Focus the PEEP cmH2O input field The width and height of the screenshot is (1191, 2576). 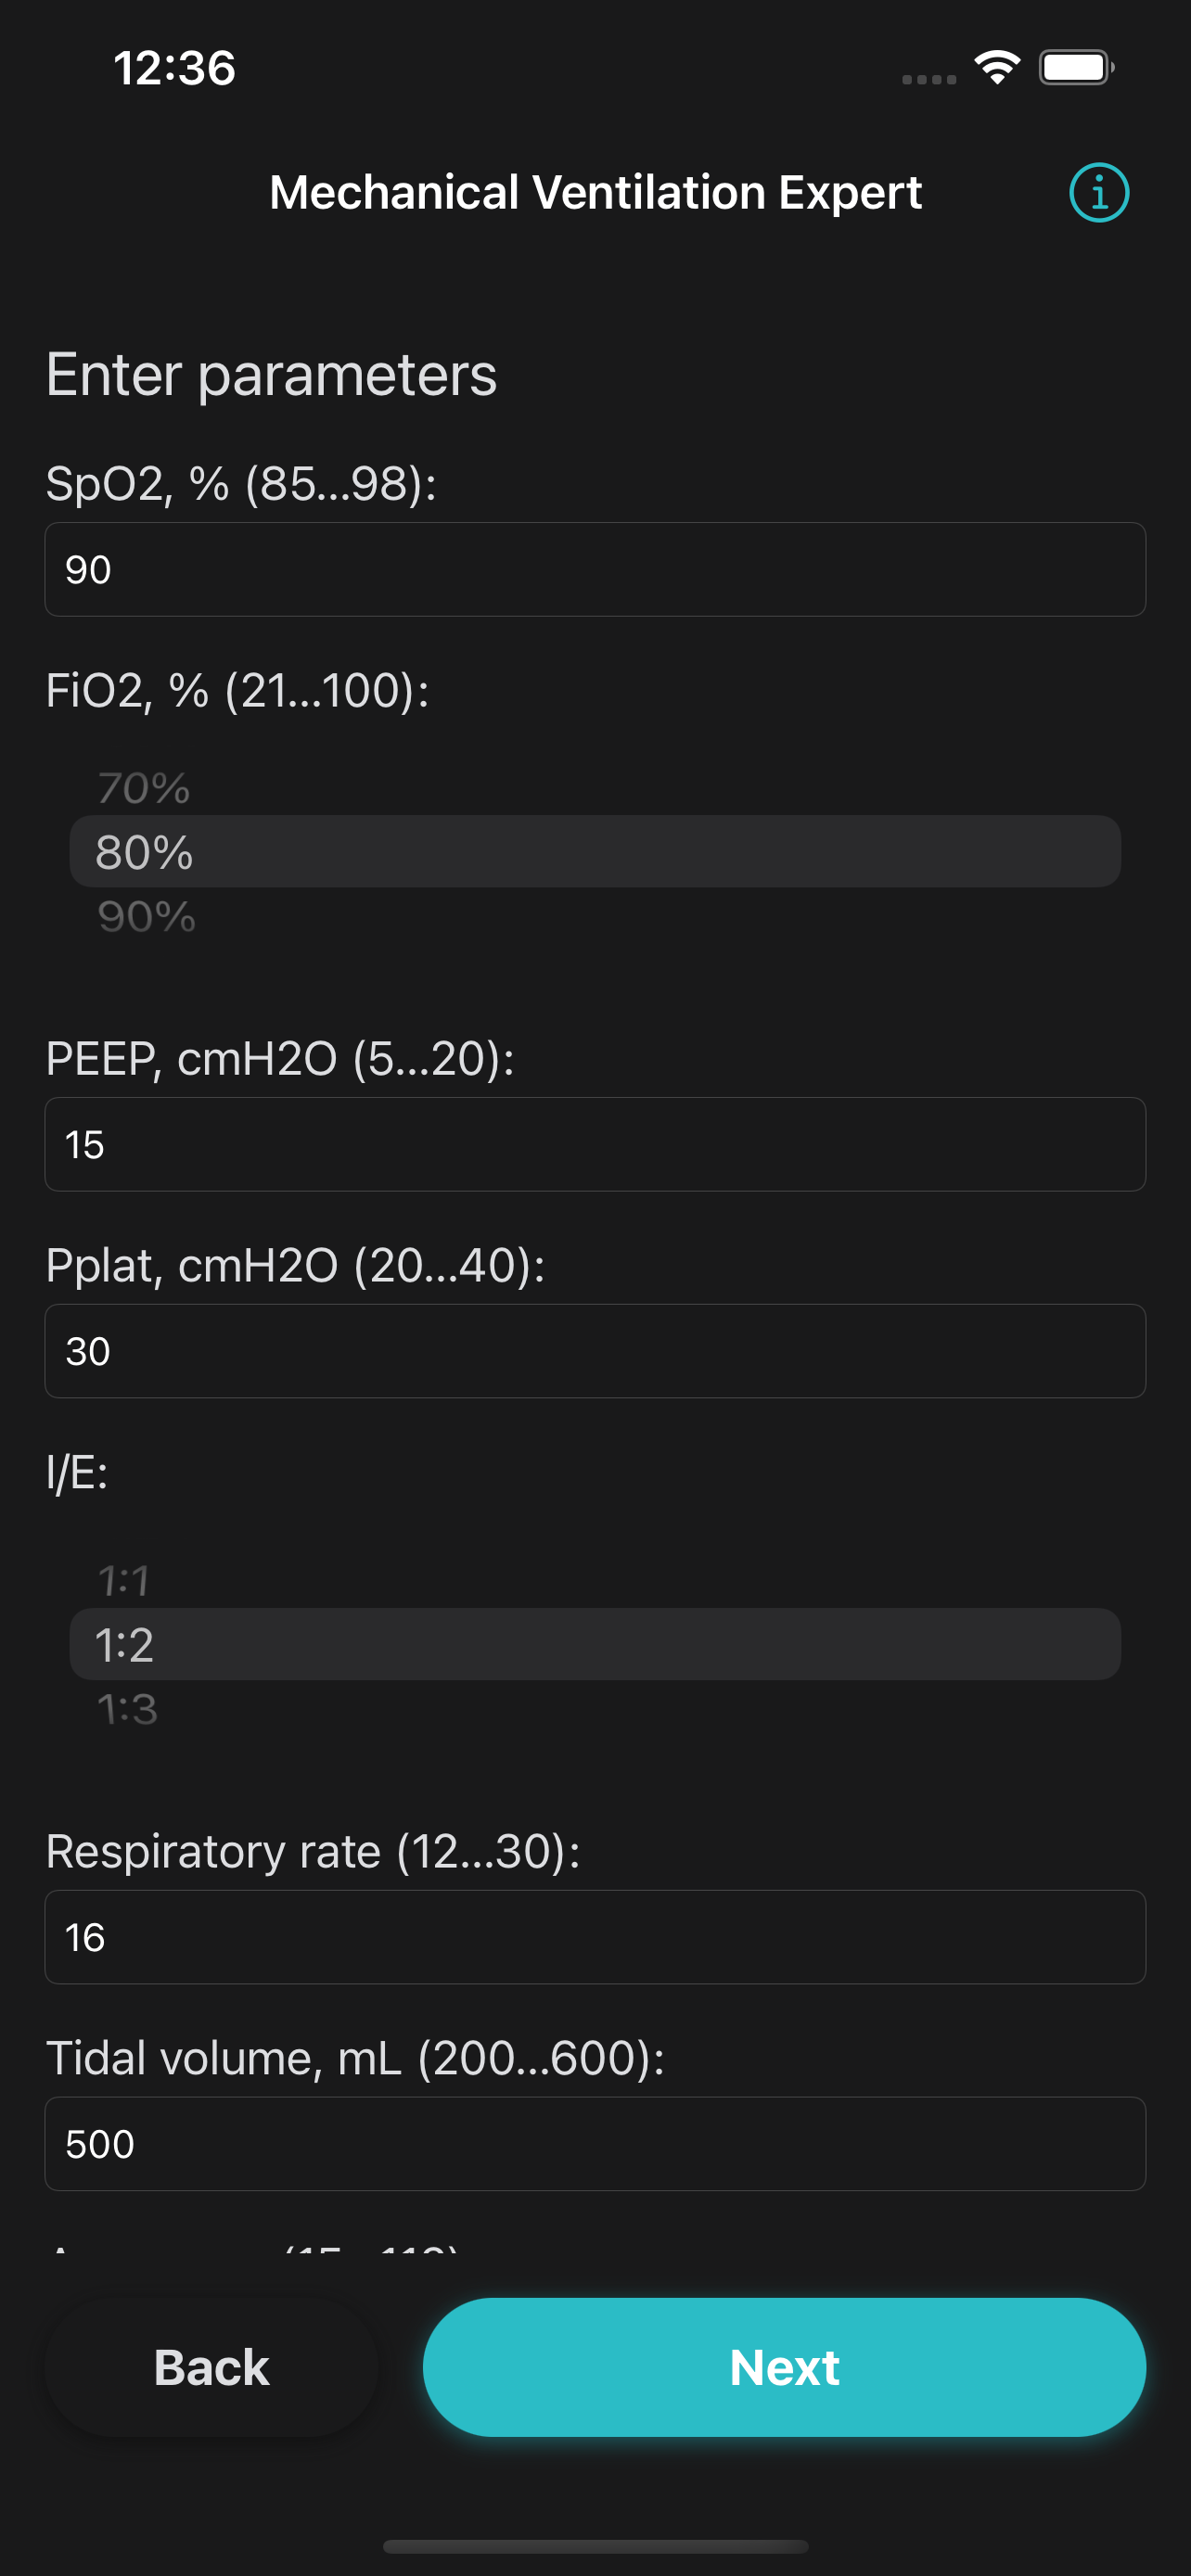(x=595, y=1145)
